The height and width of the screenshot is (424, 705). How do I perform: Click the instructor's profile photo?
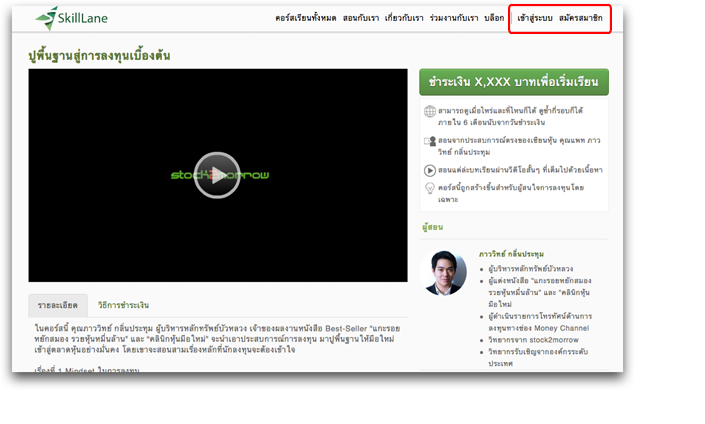coord(443,273)
